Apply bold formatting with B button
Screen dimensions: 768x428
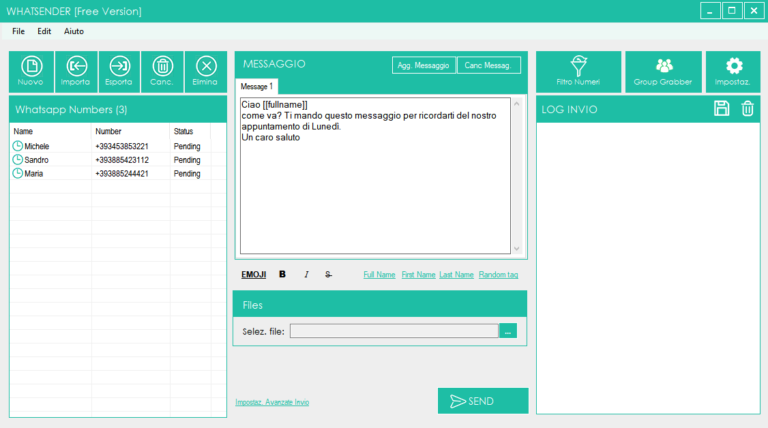point(282,274)
